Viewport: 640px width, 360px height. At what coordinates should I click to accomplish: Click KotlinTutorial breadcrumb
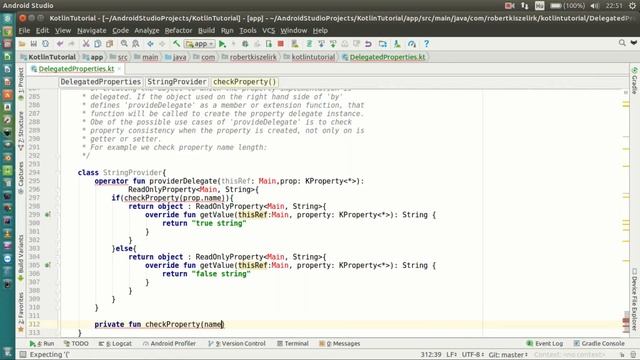pyautogui.click(x=48, y=57)
